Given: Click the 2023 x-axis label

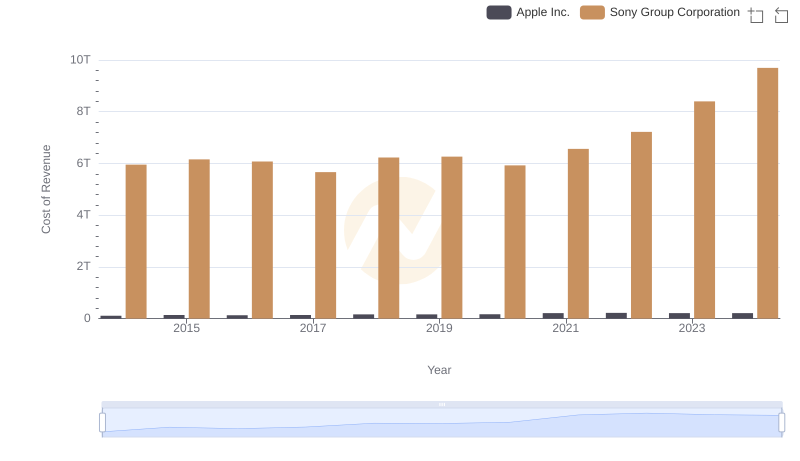Looking at the screenshot, I should (x=692, y=328).
